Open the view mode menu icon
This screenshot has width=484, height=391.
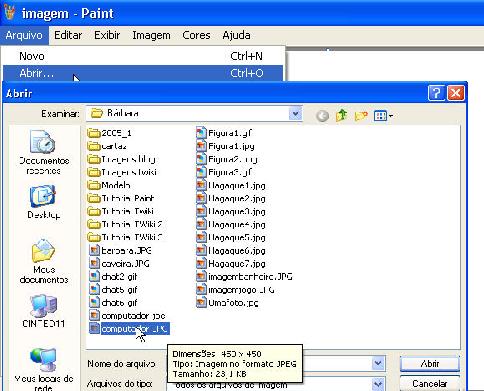coord(383,116)
